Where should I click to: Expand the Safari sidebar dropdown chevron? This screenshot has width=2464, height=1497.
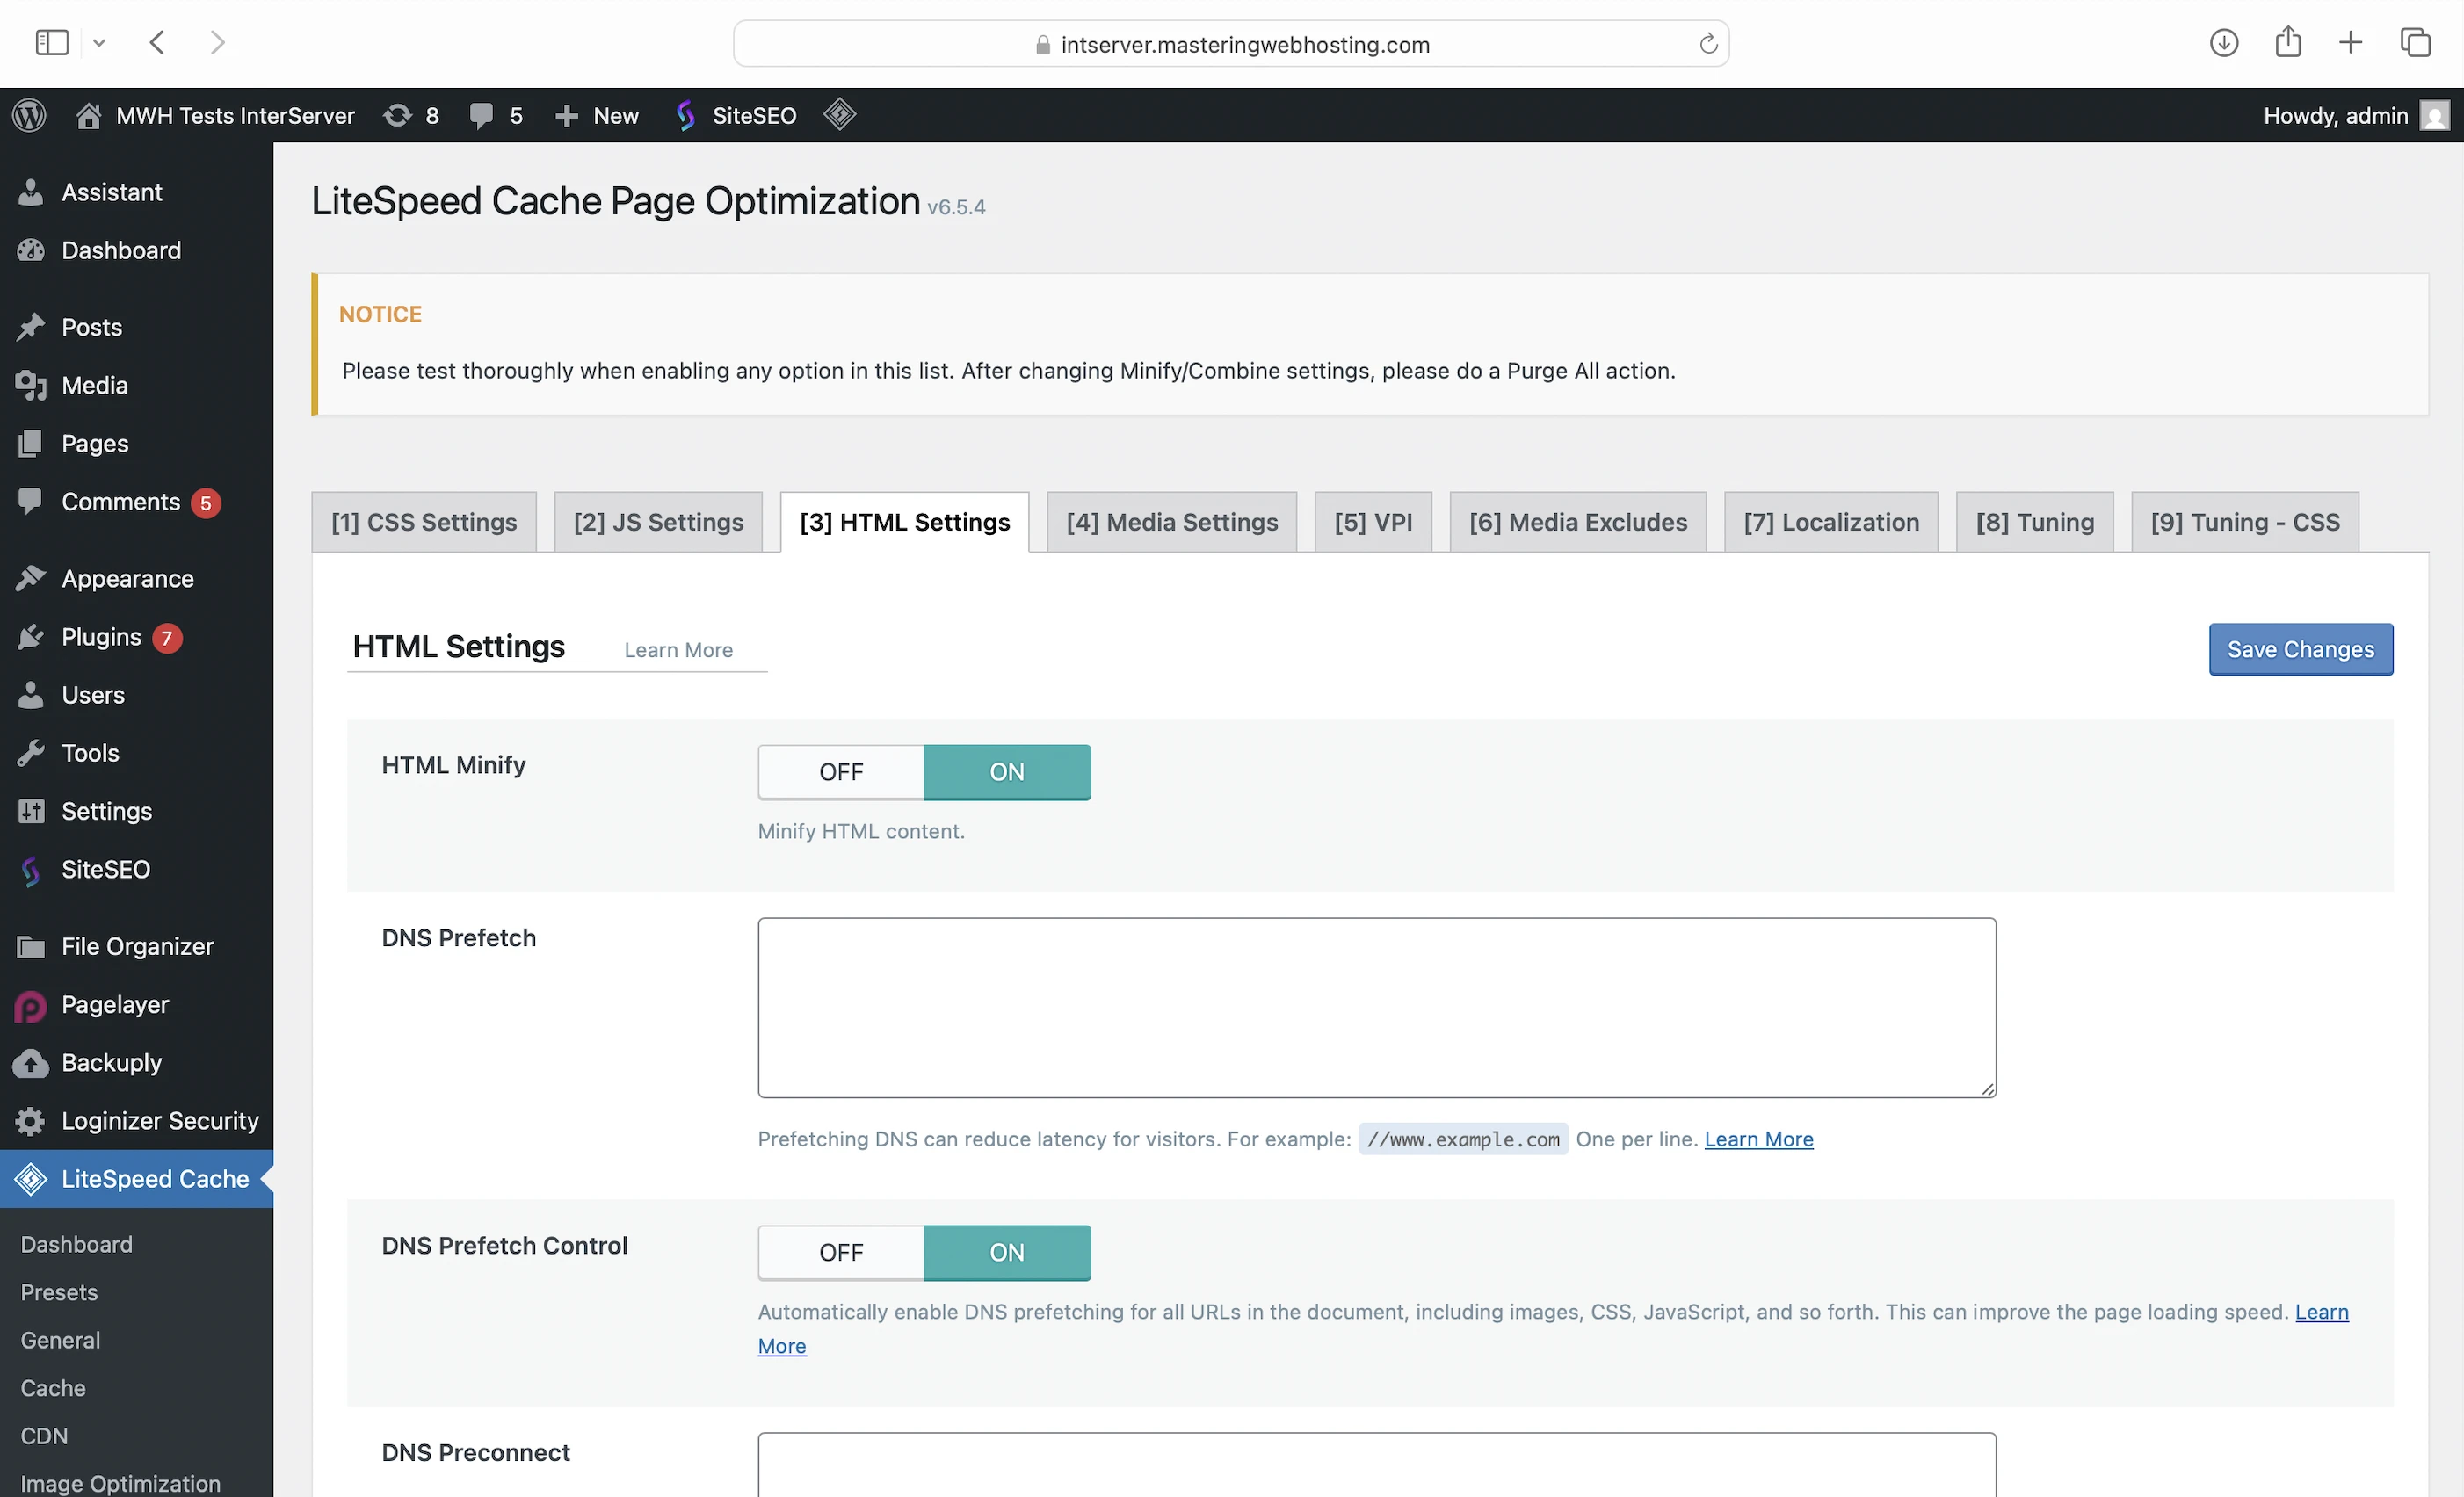pyautogui.click(x=99, y=43)
